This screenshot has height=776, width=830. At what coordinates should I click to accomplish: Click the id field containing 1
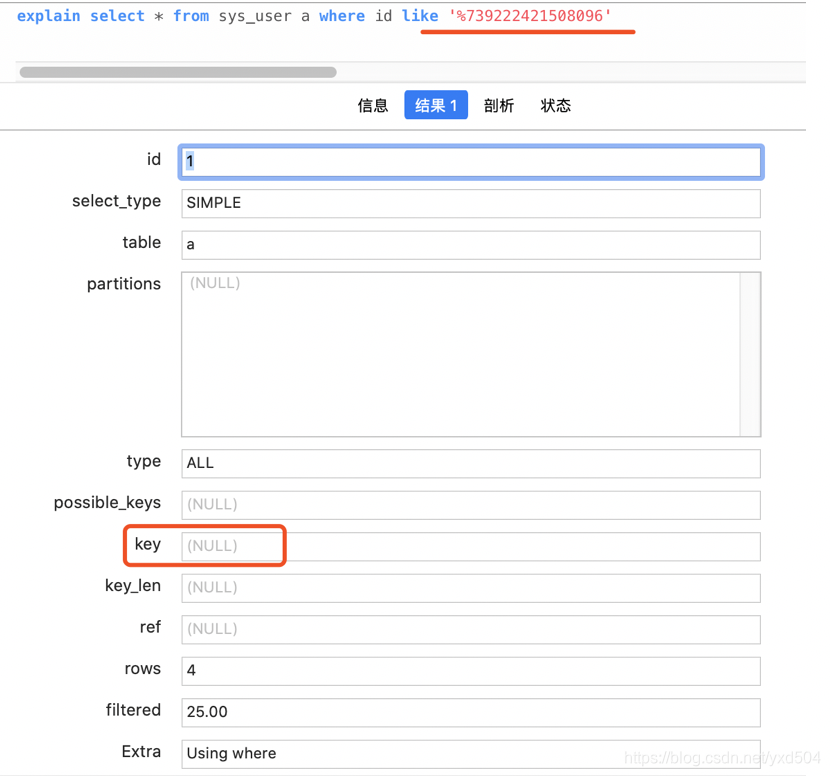[471, 161]
